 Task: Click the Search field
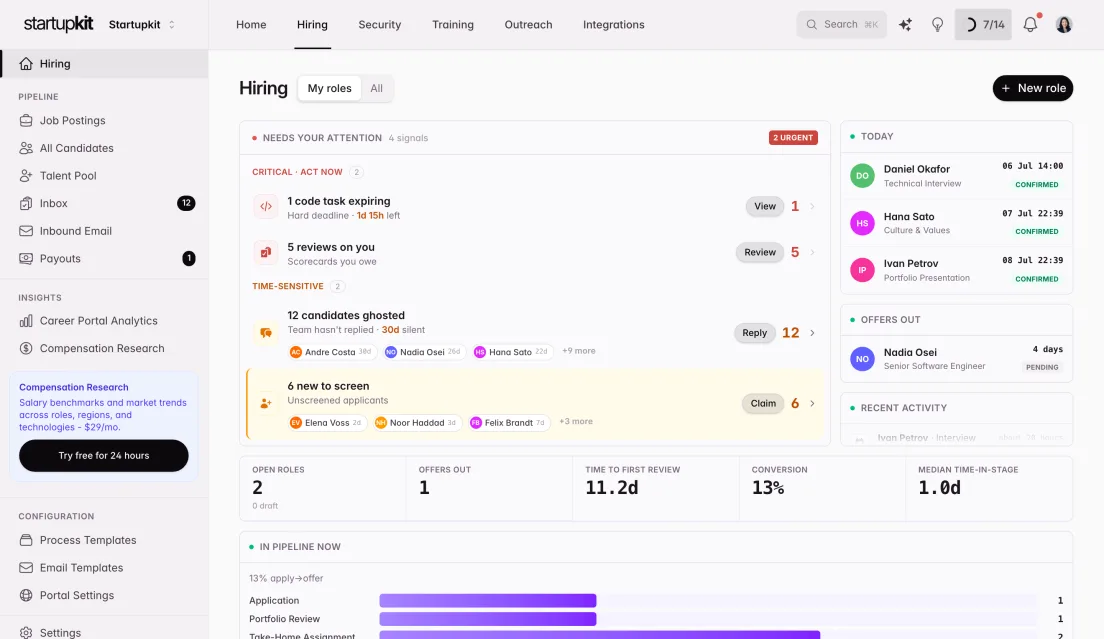[841, 25]
